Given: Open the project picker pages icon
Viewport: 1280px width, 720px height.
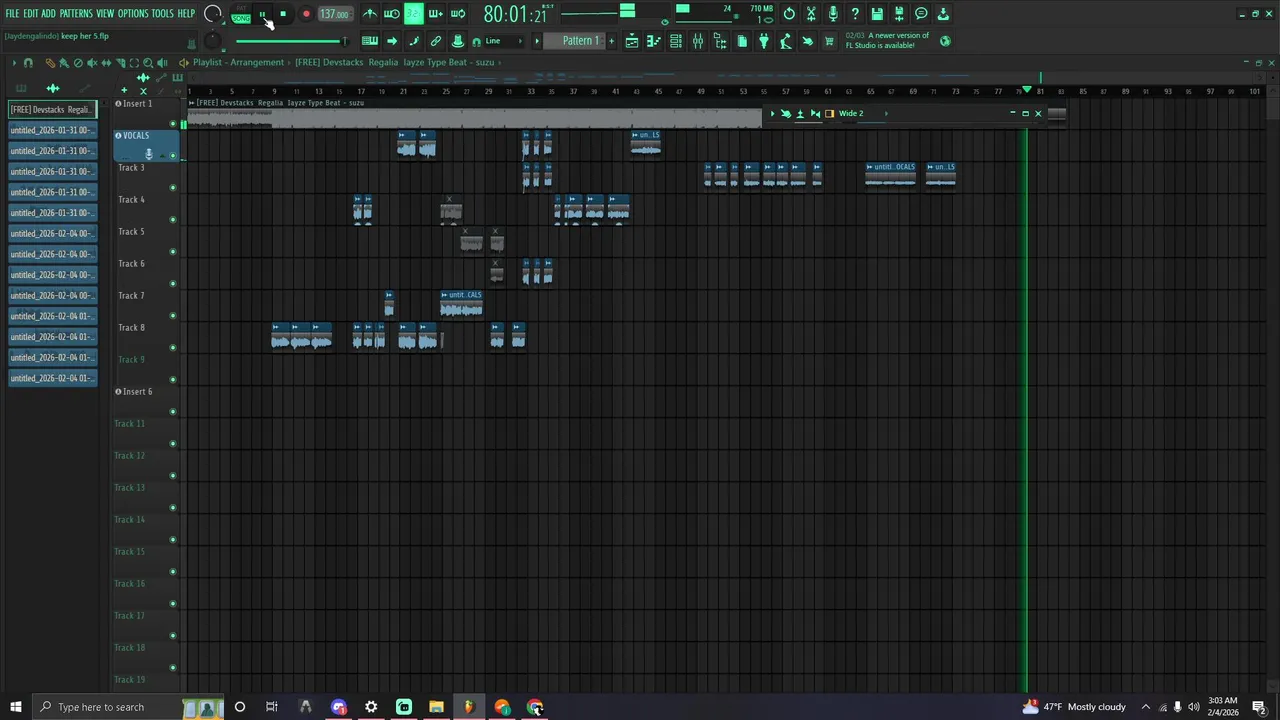Looking at the screenshot, I should [x=742, y=41].
